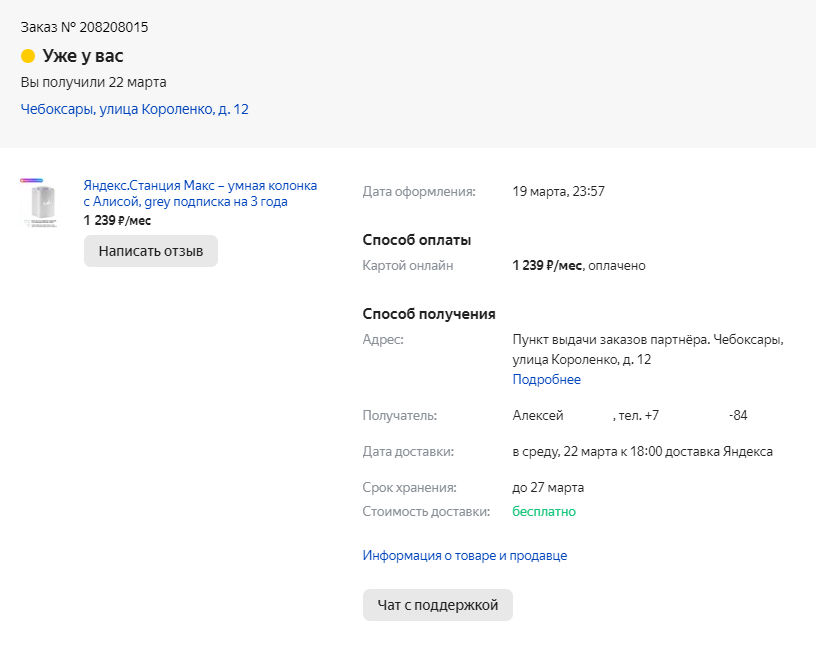Open the Яндекс.Станция Макс product title link

(200, 193)
